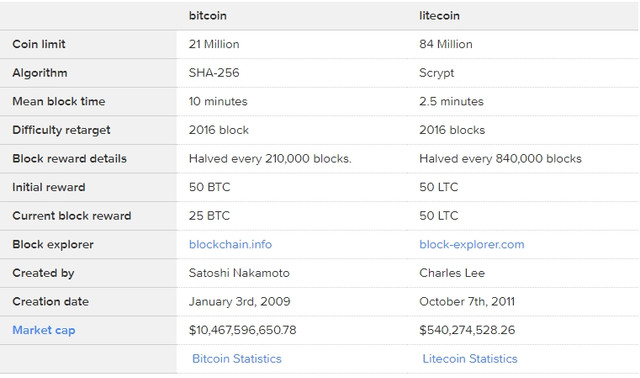
Task: Click the Market cap link
Action: point(44,330)
